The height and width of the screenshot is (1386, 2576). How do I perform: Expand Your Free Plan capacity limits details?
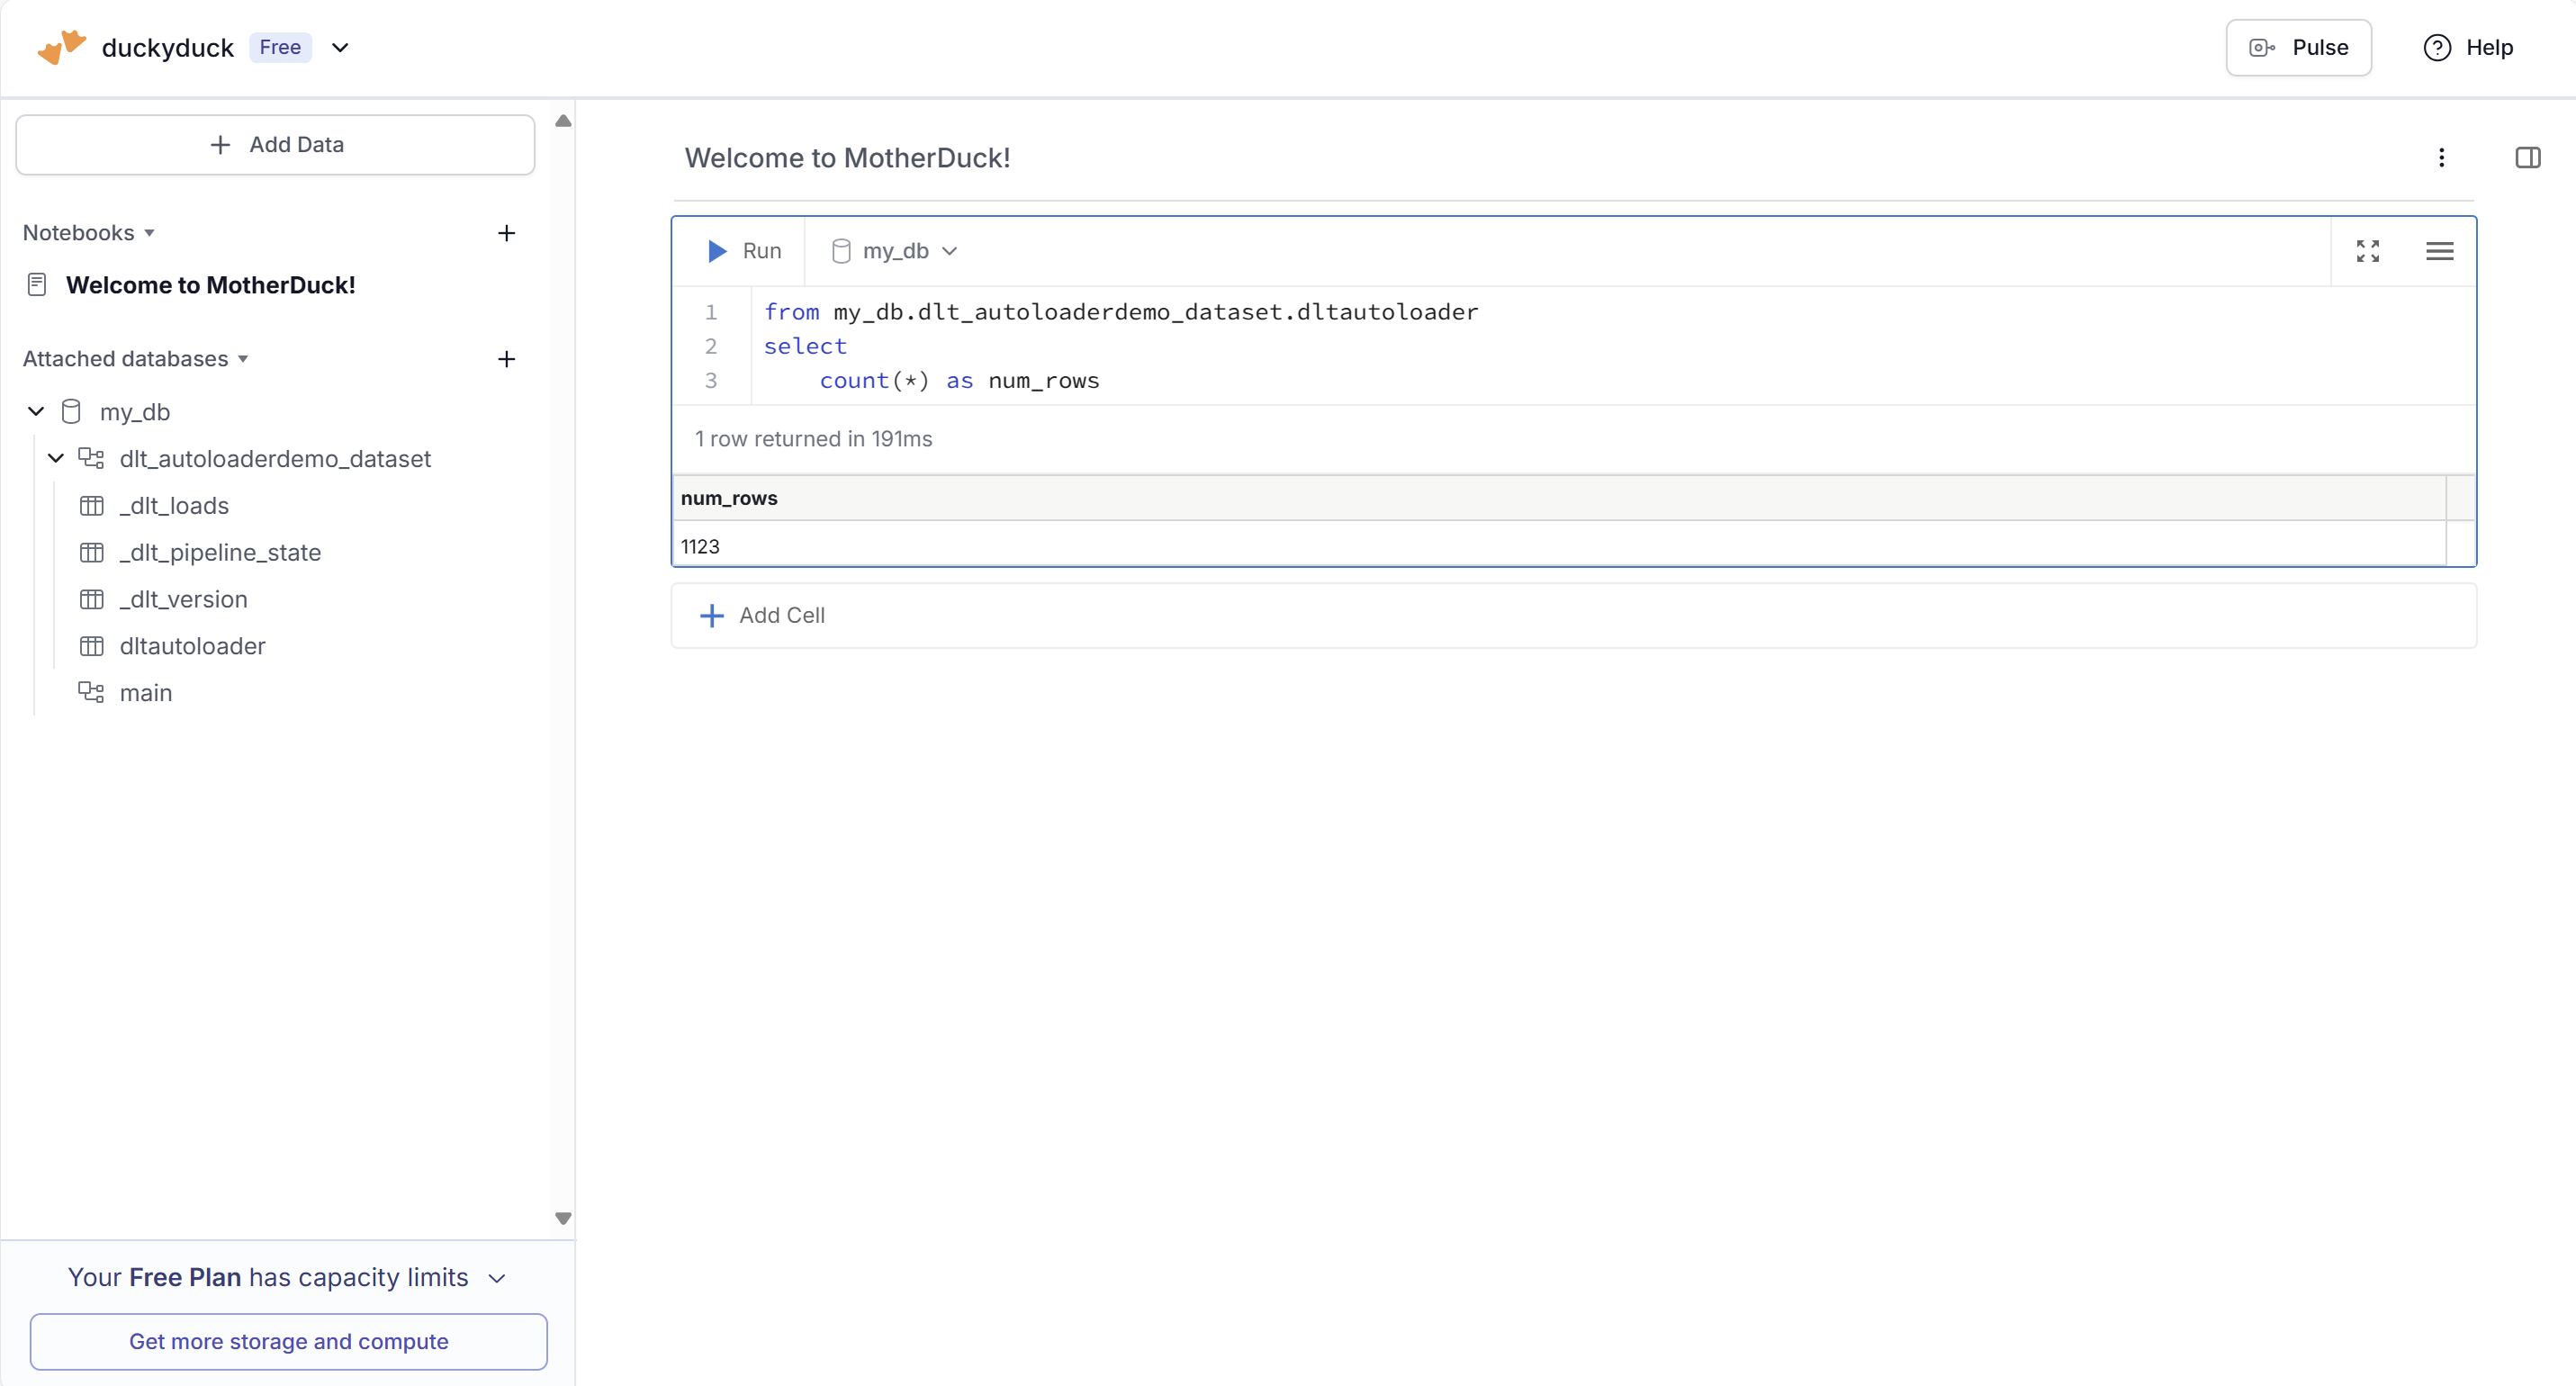[498, 1278]
